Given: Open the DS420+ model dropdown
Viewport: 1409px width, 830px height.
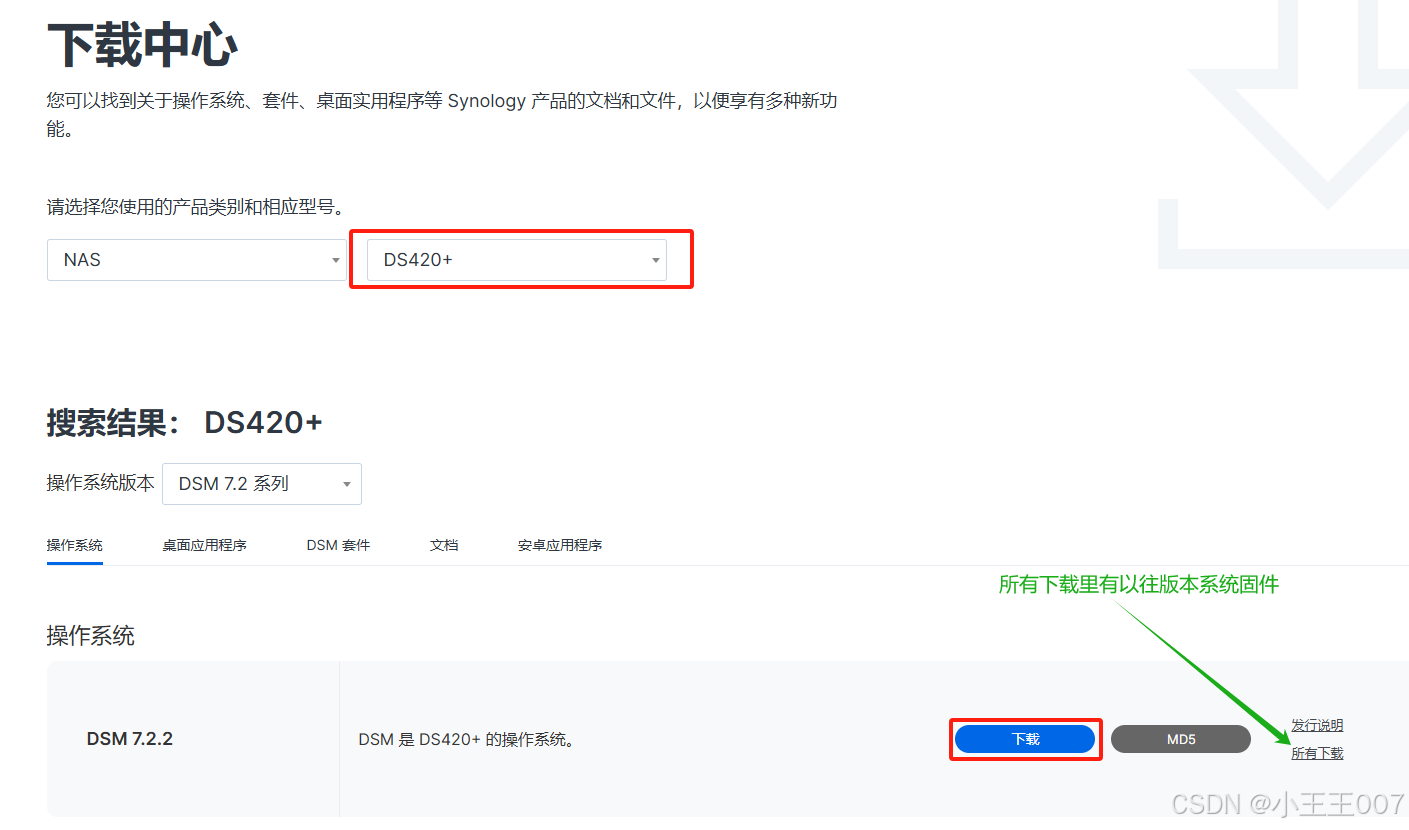Looking at the screenshot, I should (x=517, y=259).
